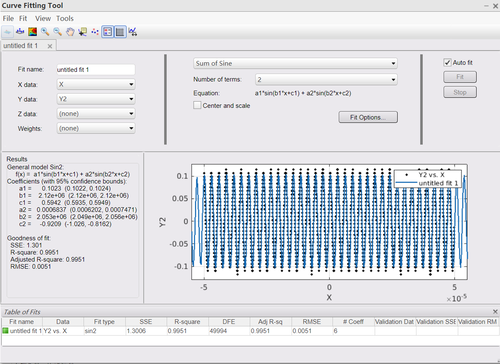This screenshot has height=364, width=500.
Task: Toggle the Auto fit checkbox
Action: tap(447, 62)
